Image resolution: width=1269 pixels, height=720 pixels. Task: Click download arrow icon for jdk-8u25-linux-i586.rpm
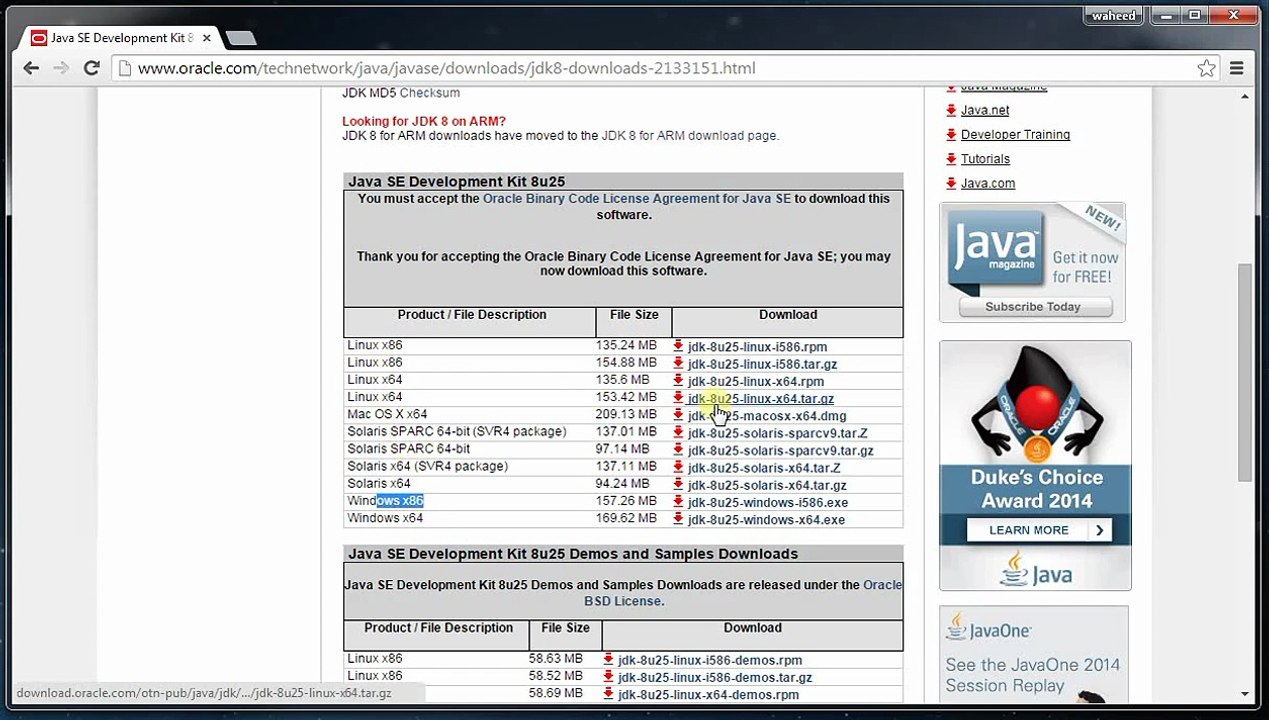[678, 346]
